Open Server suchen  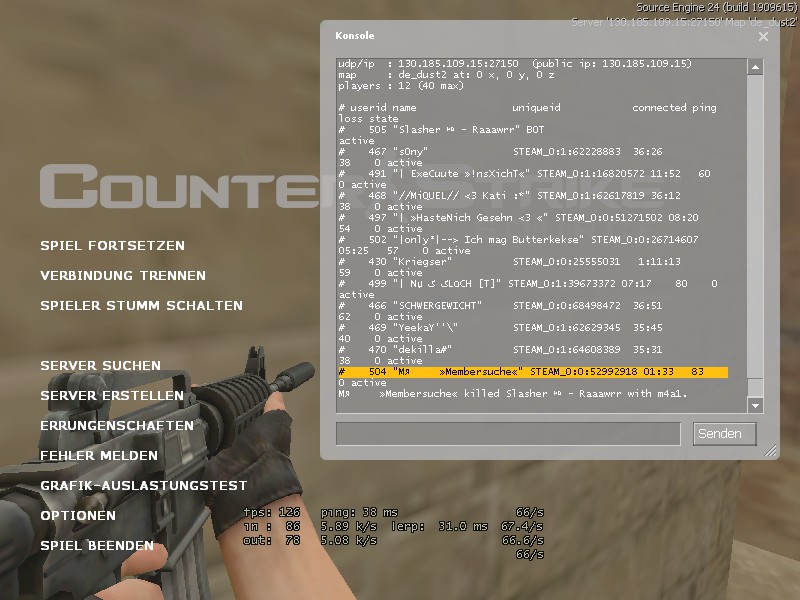101,365
